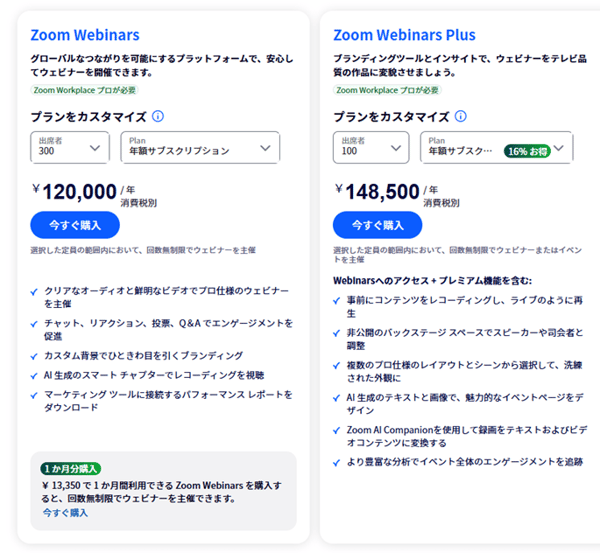Click Zoom Workplace プロが必要 tag under Webinars Plus
This screenshot has width=600, height=553.
point(387,90)
